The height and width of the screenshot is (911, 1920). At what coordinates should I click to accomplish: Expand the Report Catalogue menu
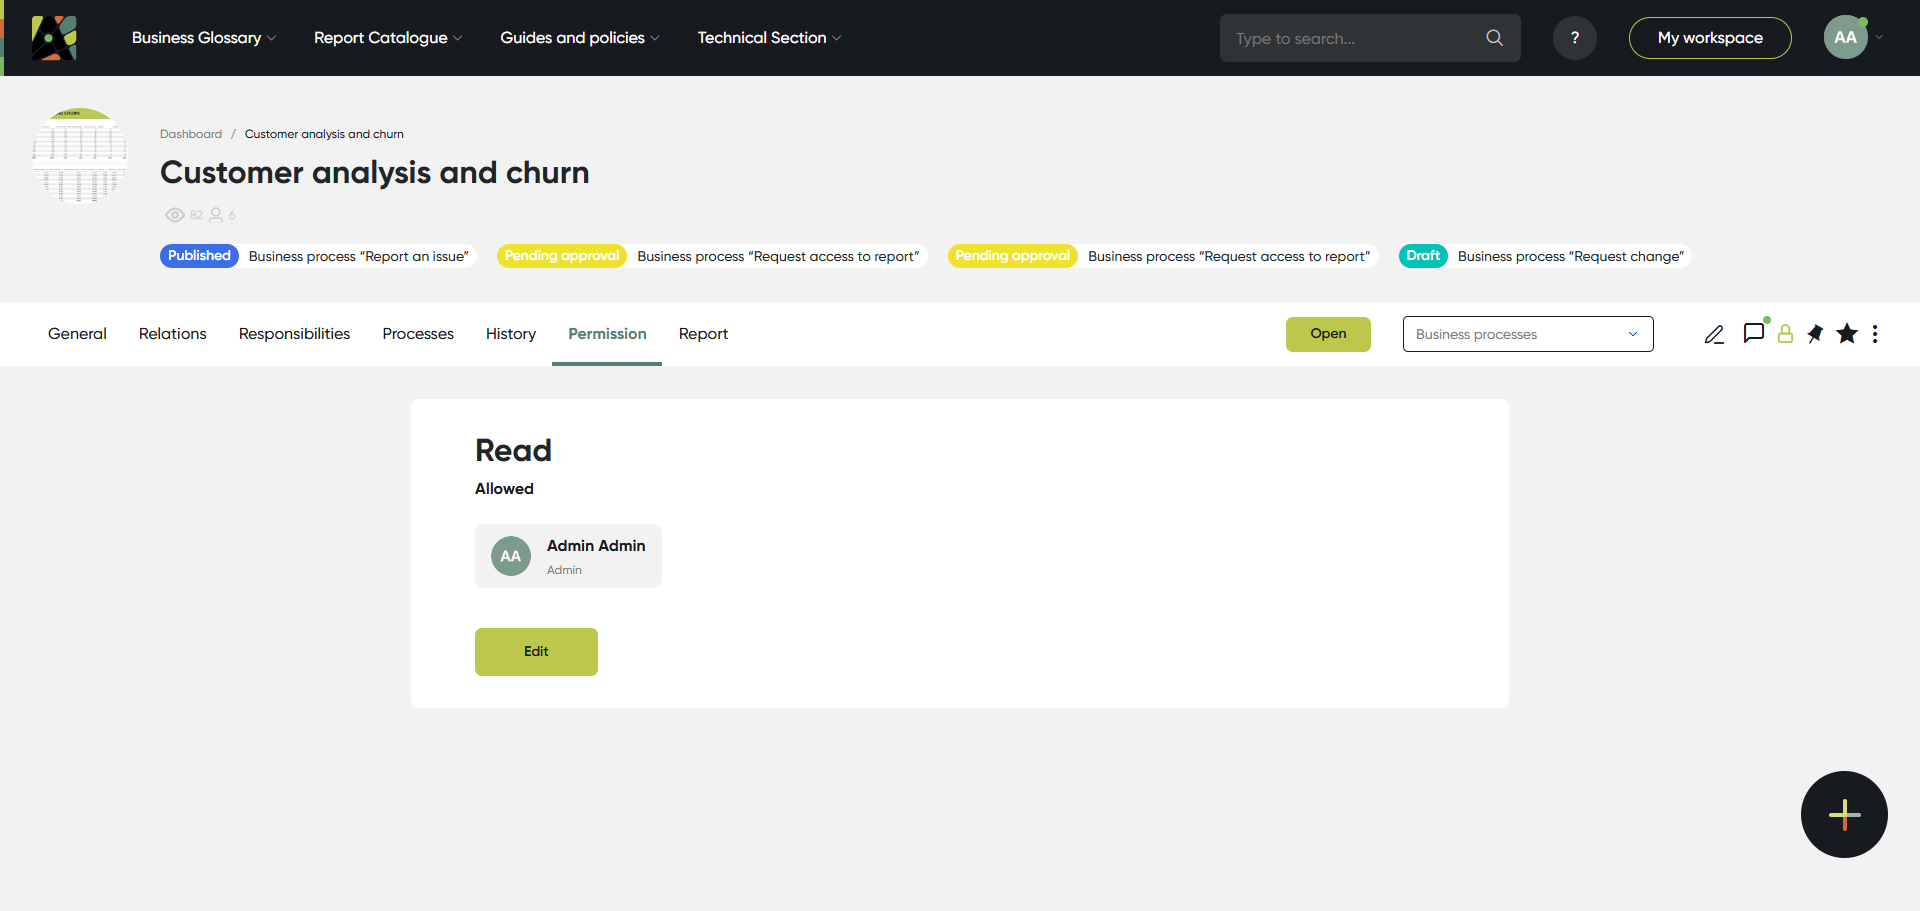(x=388, y=38)
